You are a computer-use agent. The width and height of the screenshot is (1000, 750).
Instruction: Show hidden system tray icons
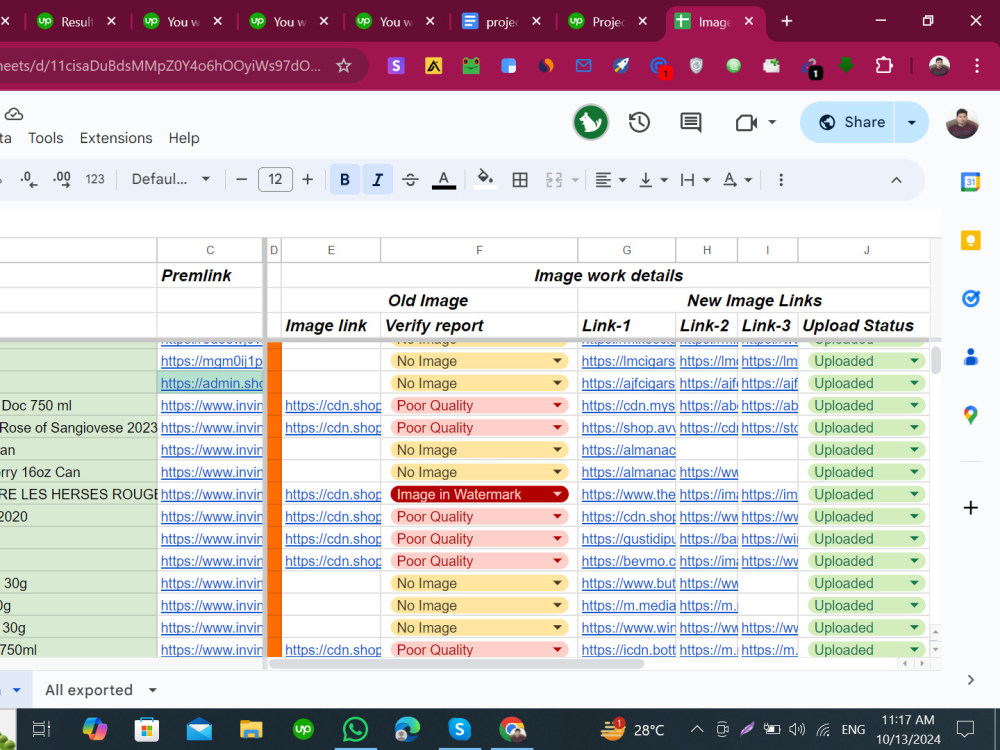click(x=697, y=728)
